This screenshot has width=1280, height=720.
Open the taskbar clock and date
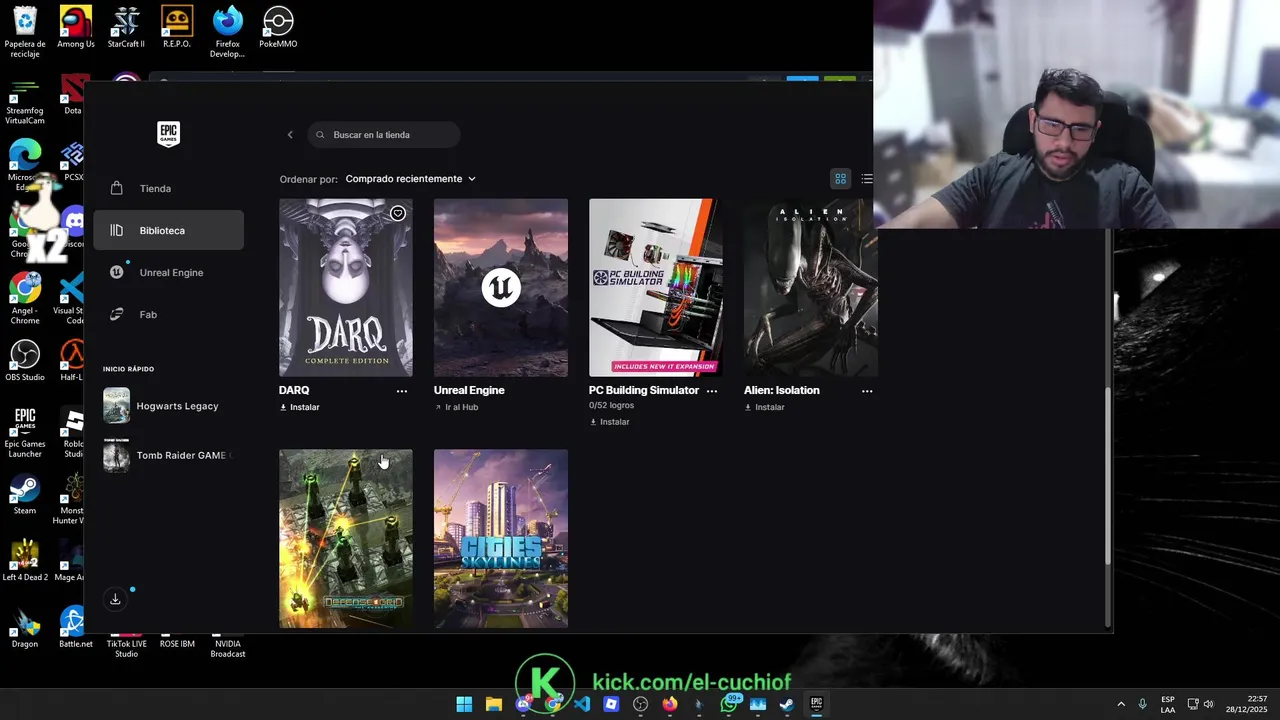click(x=1246, y=704)
